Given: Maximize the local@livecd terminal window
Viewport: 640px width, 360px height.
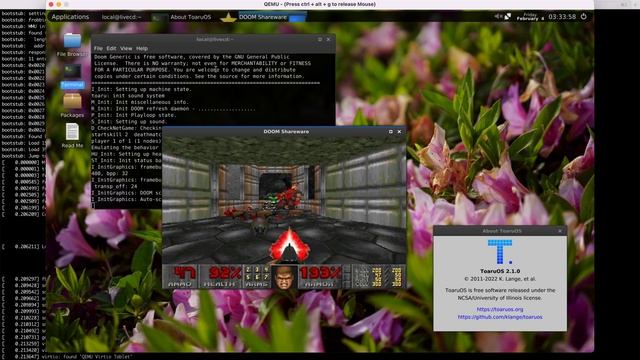Looking at the screenshot, I should [x=320, y=40].
